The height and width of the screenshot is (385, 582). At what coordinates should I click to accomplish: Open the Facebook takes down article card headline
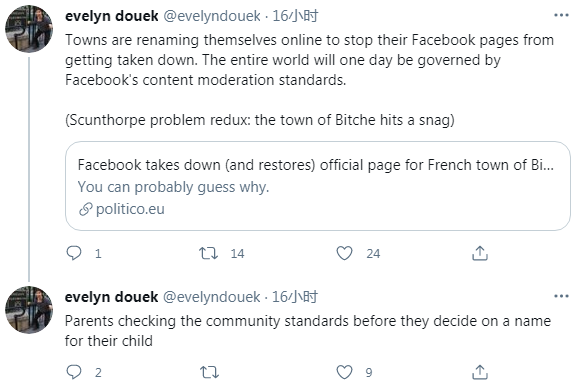(315, 165)
